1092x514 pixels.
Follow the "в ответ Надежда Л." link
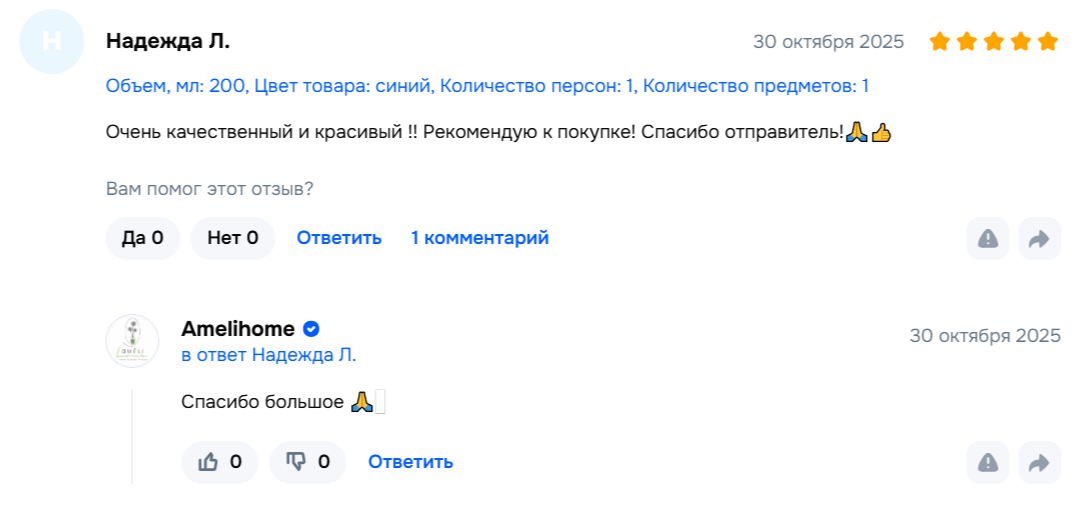268,355
